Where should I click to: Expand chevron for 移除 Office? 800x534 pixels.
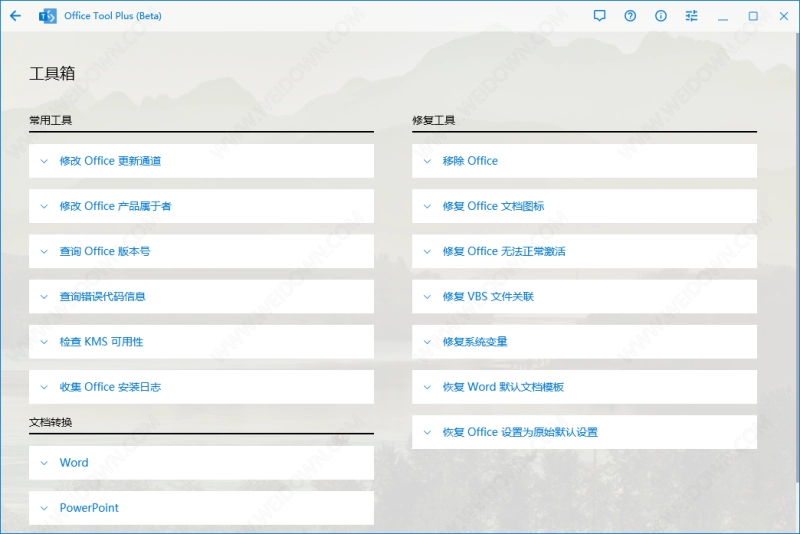(x=428, y=161)
